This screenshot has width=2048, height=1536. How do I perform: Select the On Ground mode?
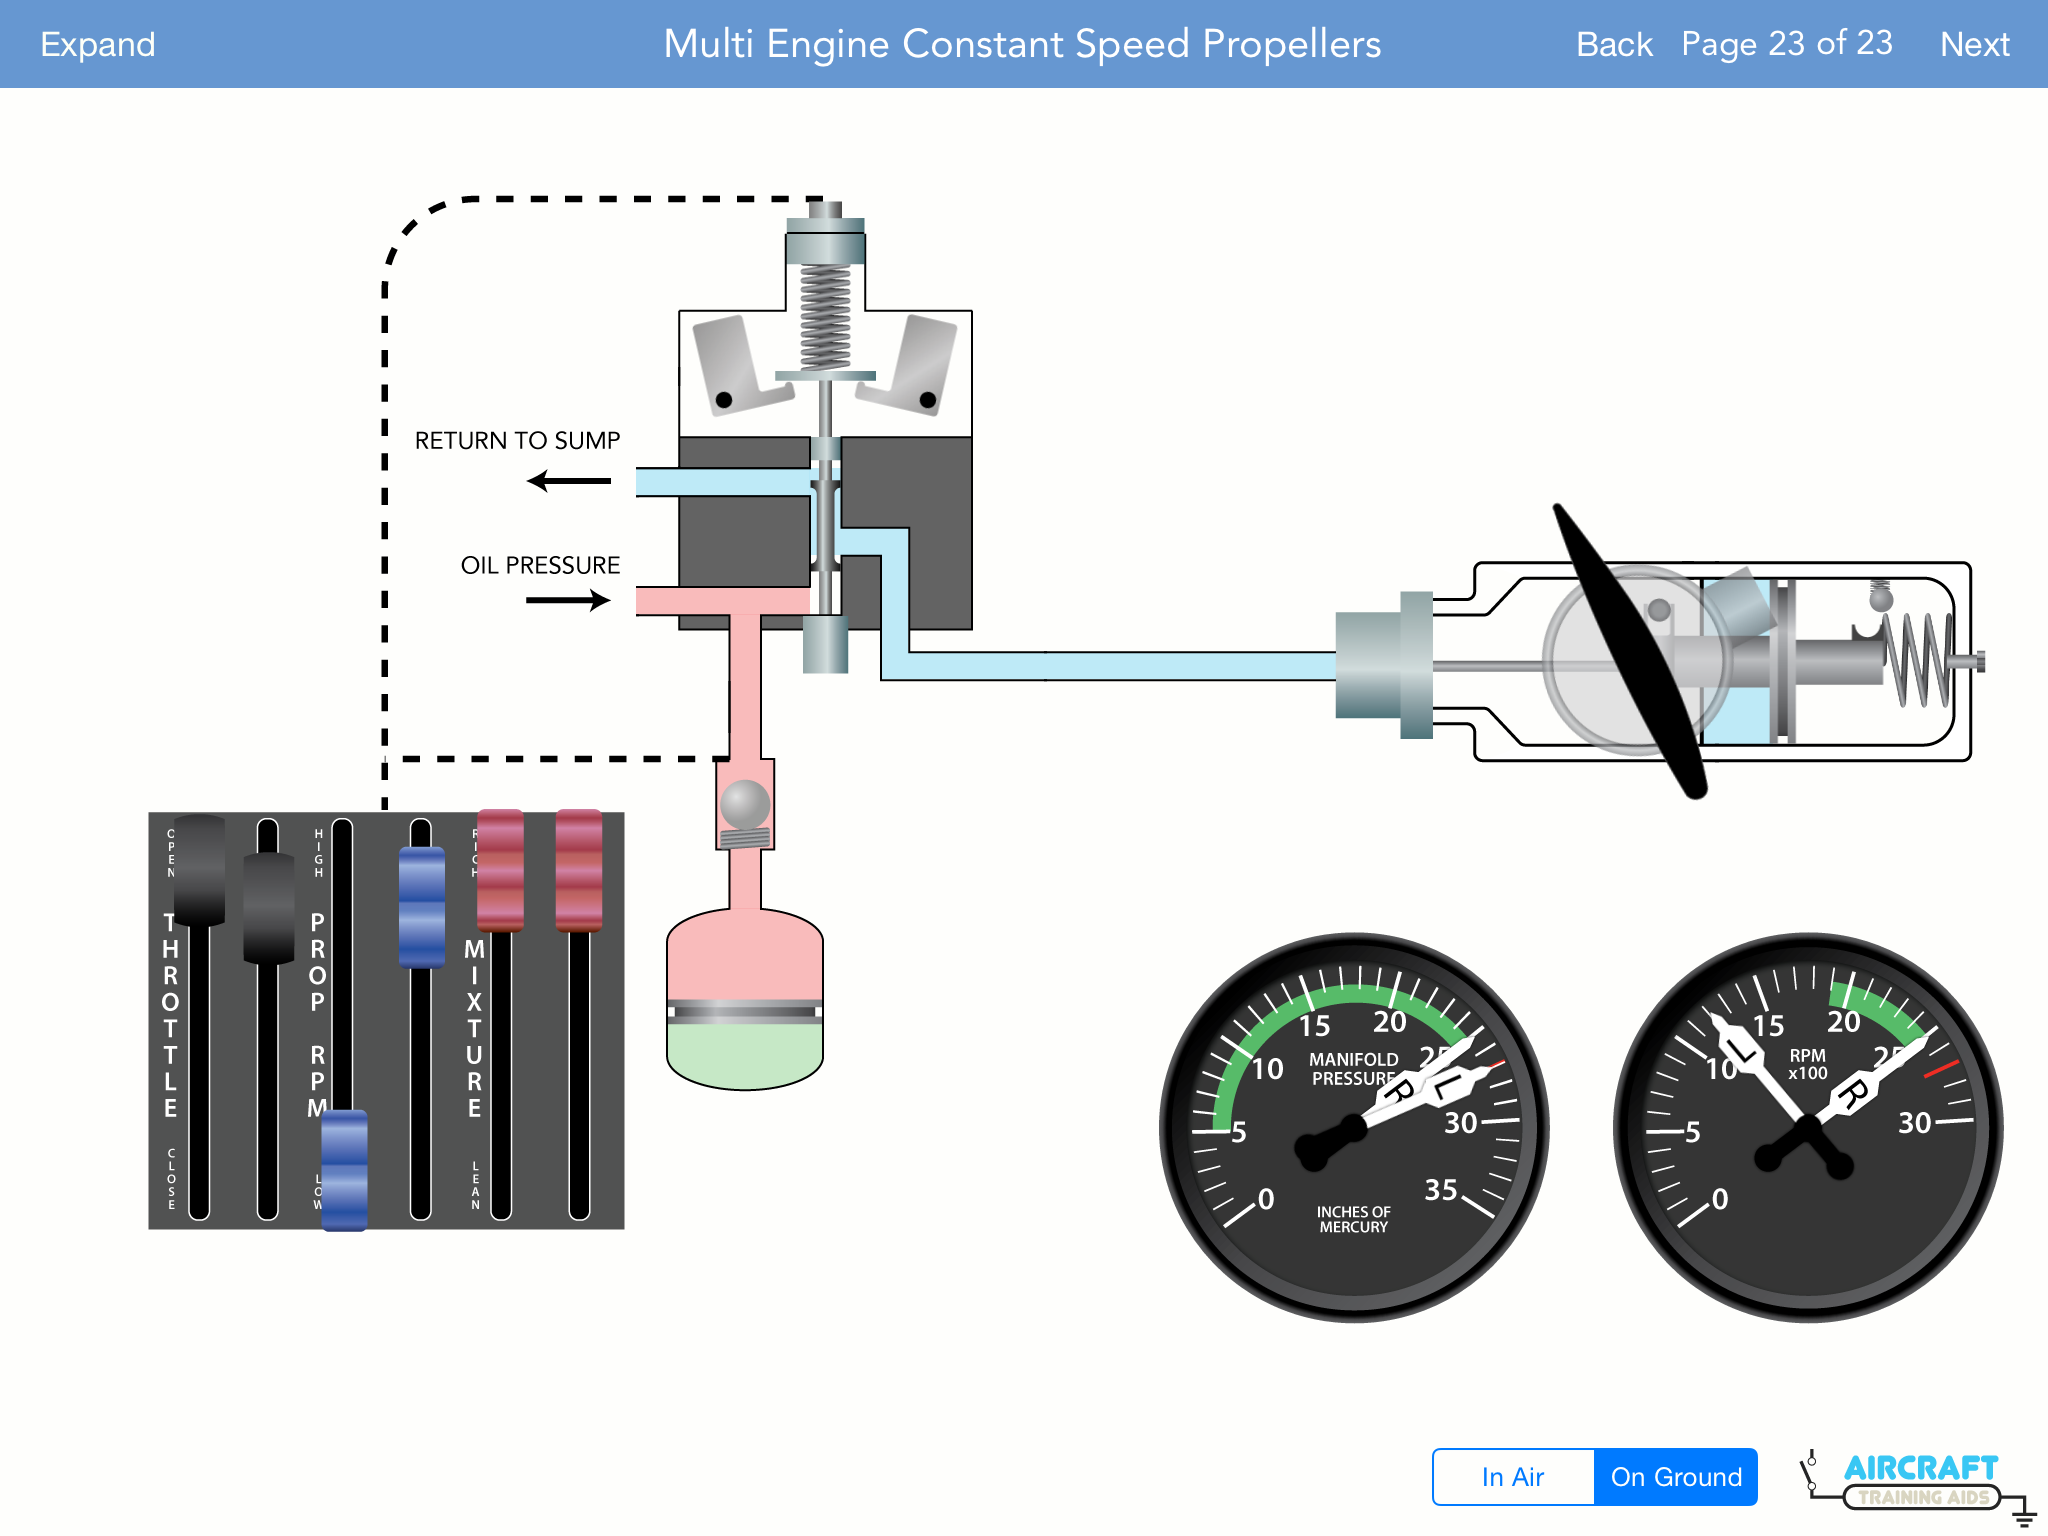1676,1477
